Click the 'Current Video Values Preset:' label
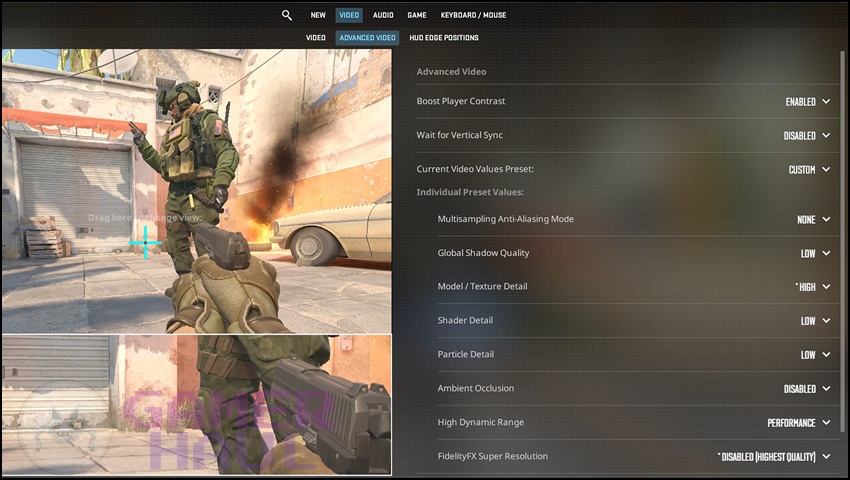 coord(475,169)
